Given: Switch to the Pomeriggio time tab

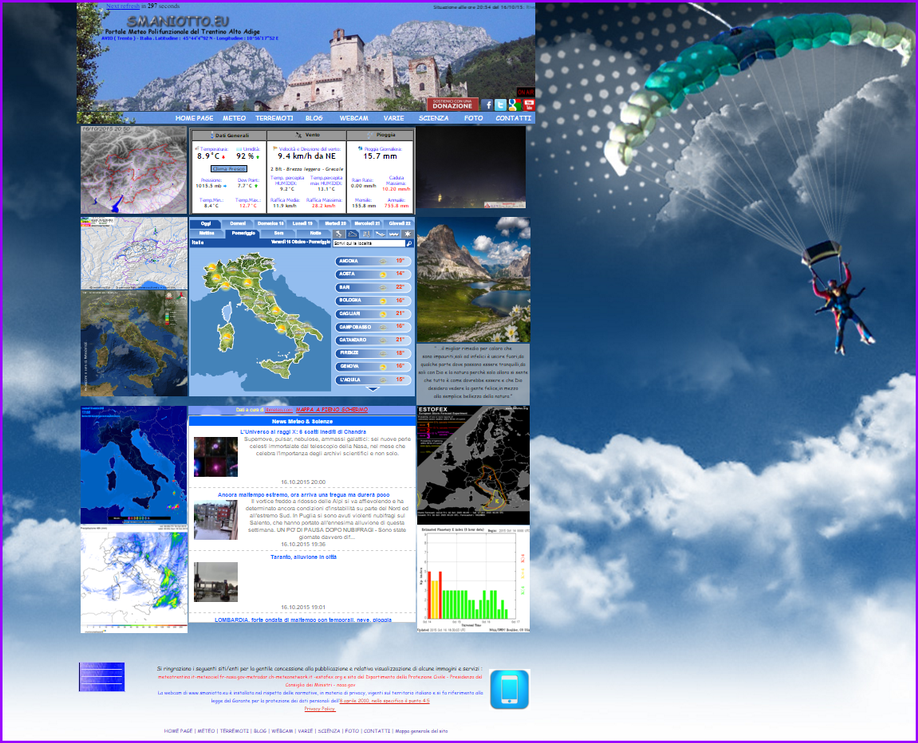Looking at the screenshot, I should [243, 234].
